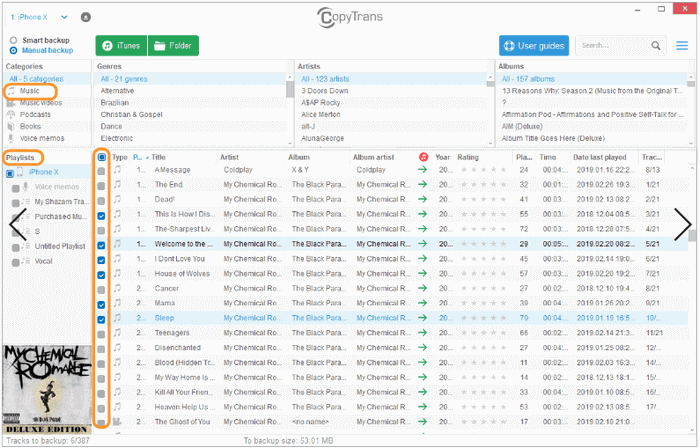Click green arrow for Teenagers row
The image size is (700, 448).
[x=422, y=333]
